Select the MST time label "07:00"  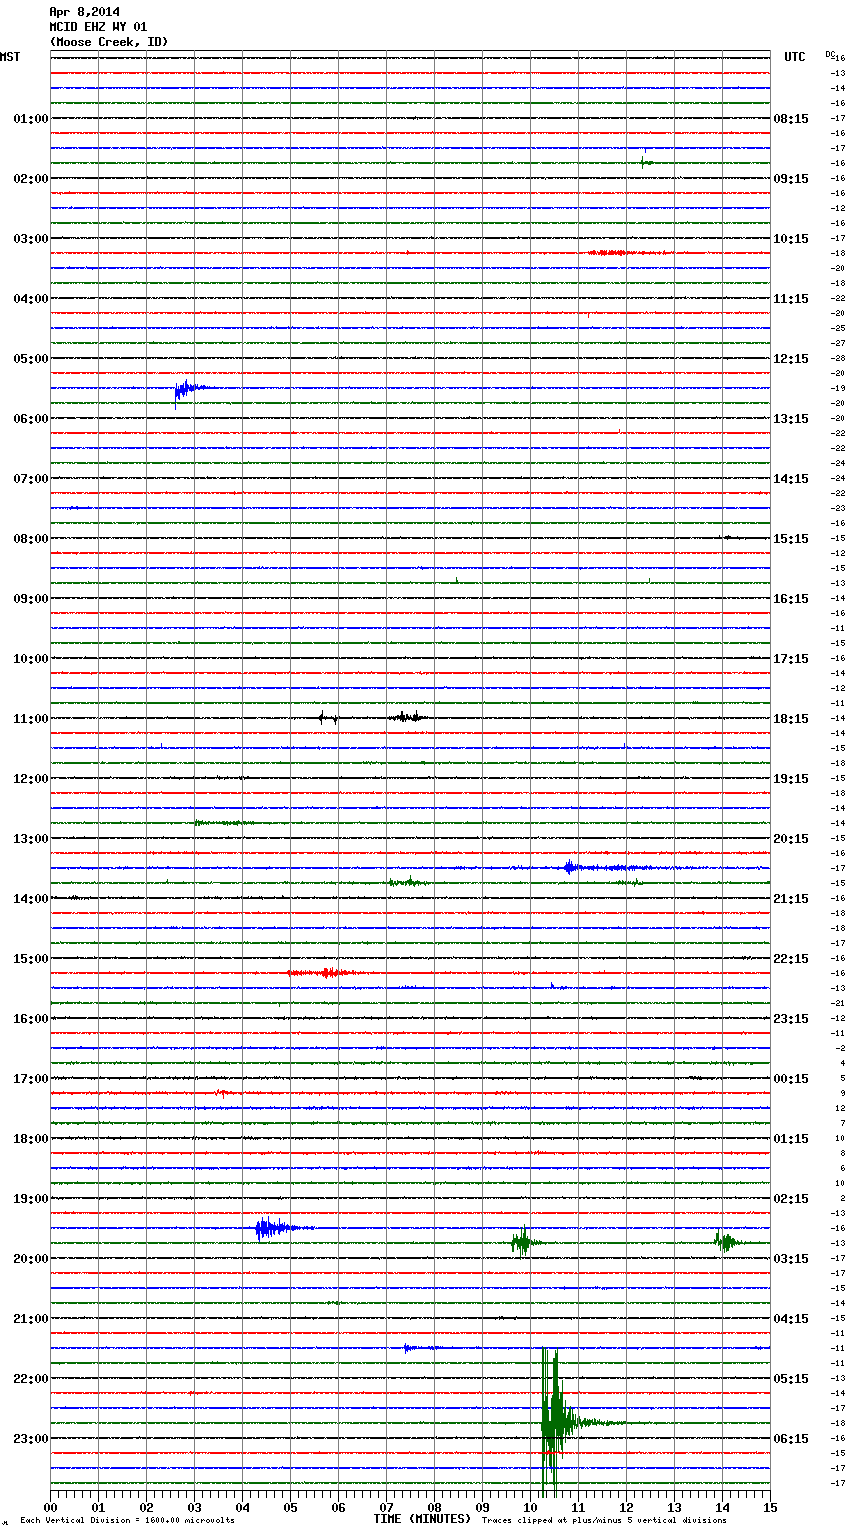coord(31,479)
